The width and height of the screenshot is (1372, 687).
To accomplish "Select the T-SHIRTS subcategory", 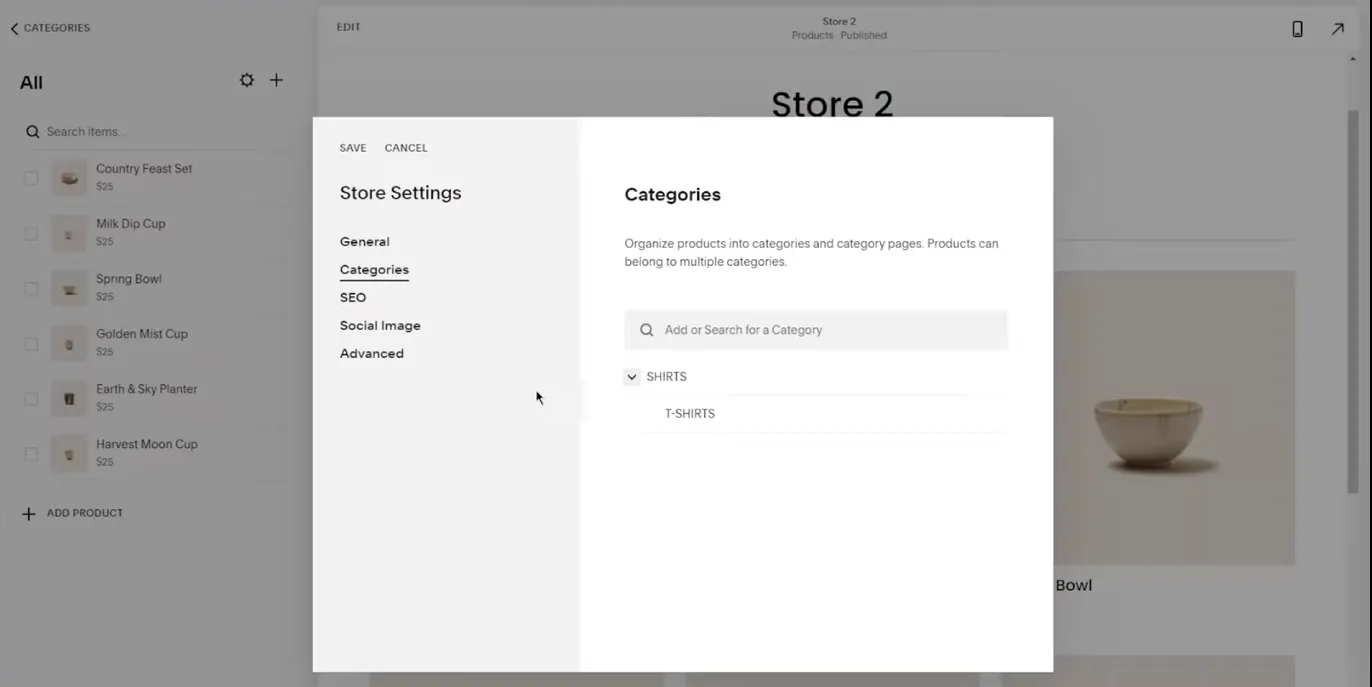I will coord(690,414).
